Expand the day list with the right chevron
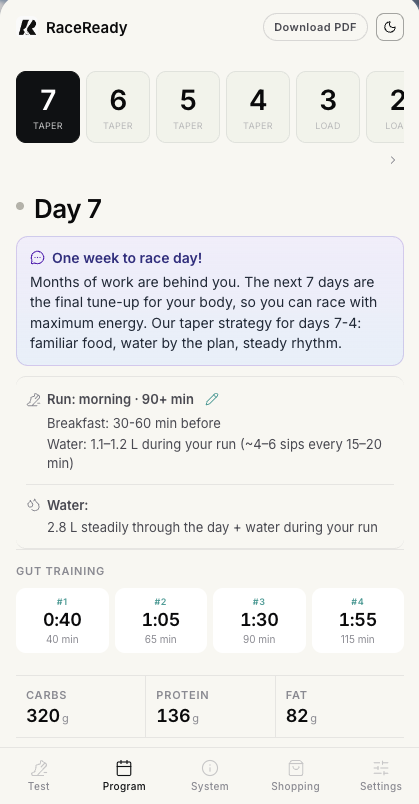Viewport: 419px width, 804px height. pos(393,160)
